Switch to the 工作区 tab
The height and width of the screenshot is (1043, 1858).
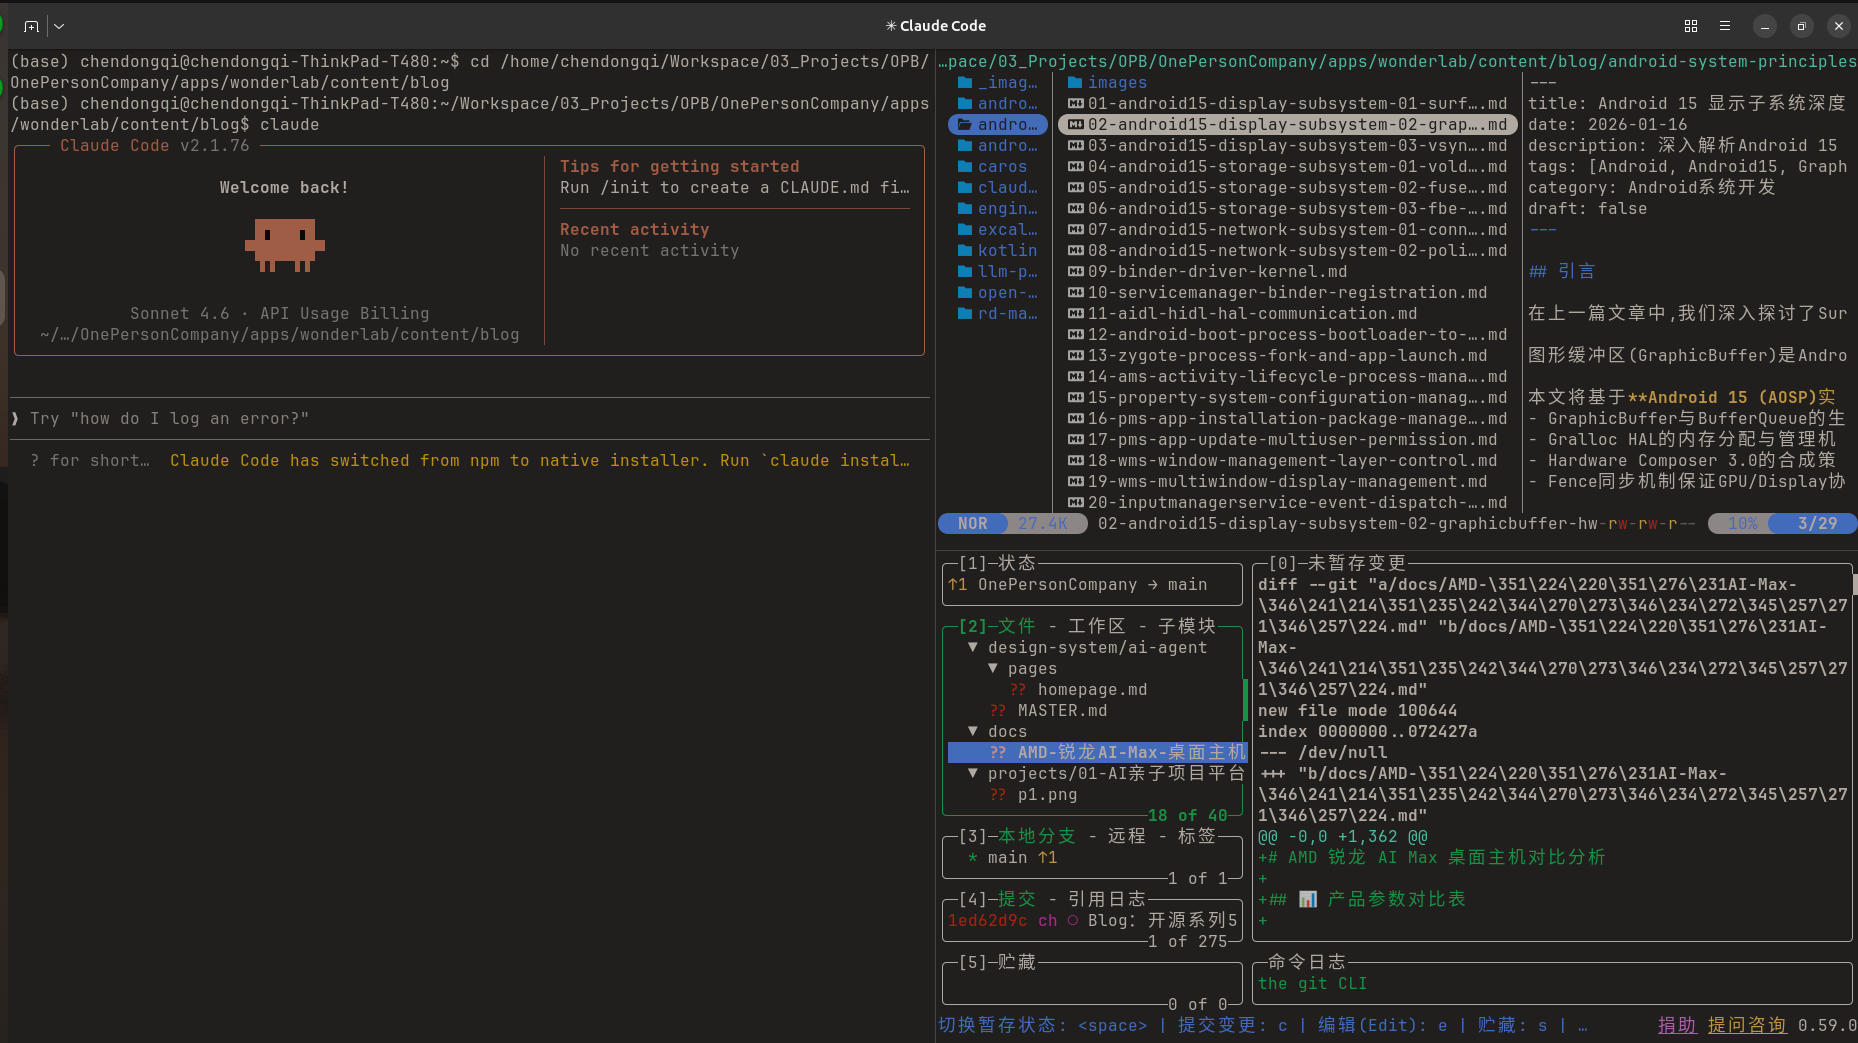point(1097,626)
